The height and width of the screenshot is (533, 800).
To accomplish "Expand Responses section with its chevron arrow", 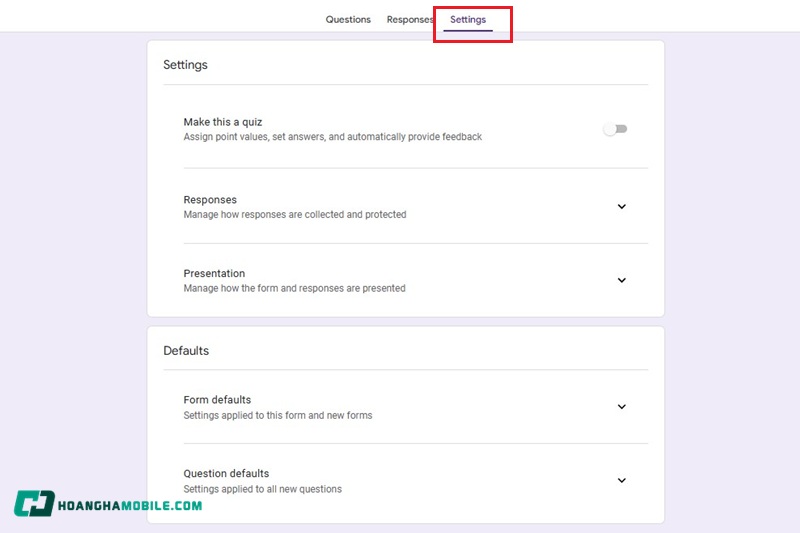I will (621, 207).
